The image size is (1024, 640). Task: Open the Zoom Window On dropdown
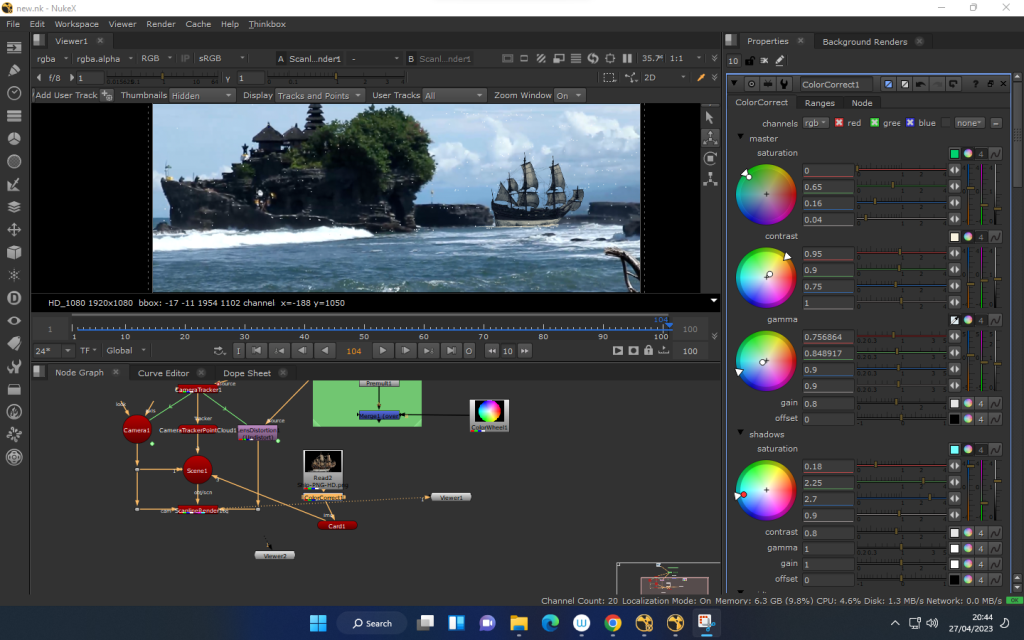click(x=569, y=95)
